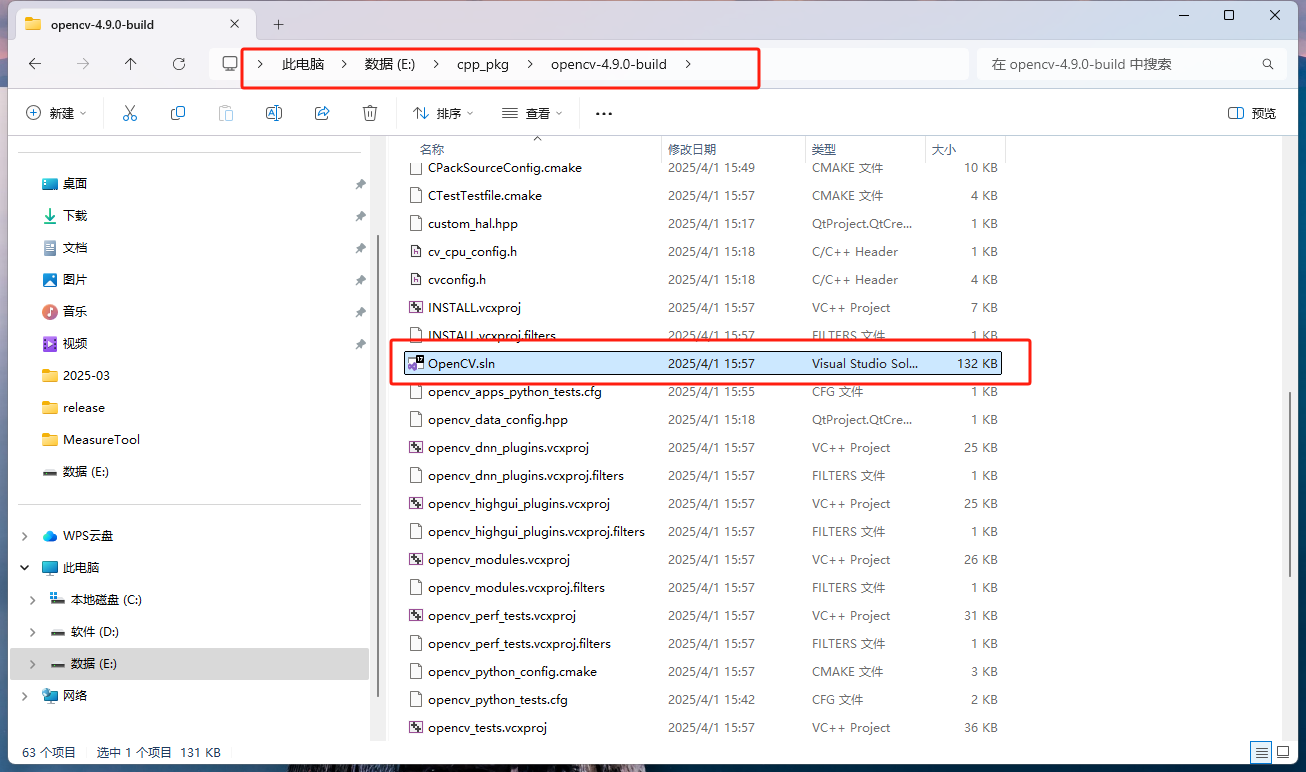Share the selected file with Share icon
This screenshot has width=1306, height=772.
pos(322,112)
